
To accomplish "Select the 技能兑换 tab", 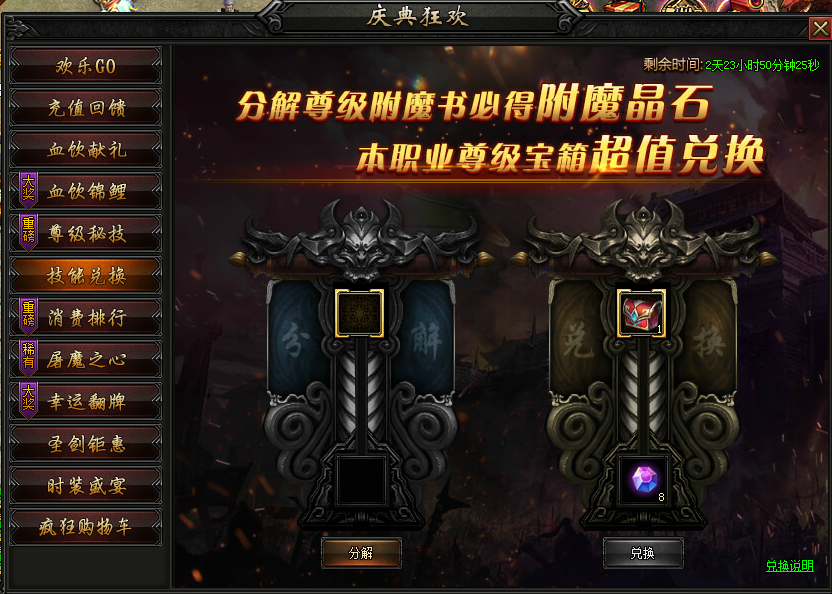I will pyautogui.click(x=85, y=276).
